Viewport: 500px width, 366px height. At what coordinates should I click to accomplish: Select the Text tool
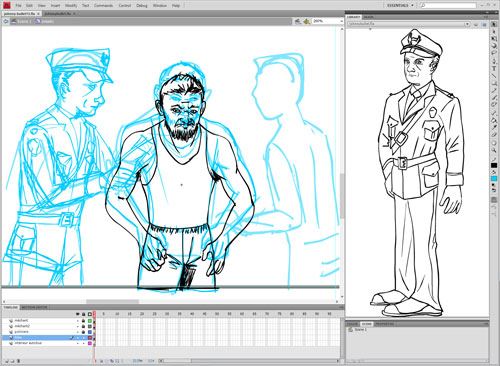point(494,68)
